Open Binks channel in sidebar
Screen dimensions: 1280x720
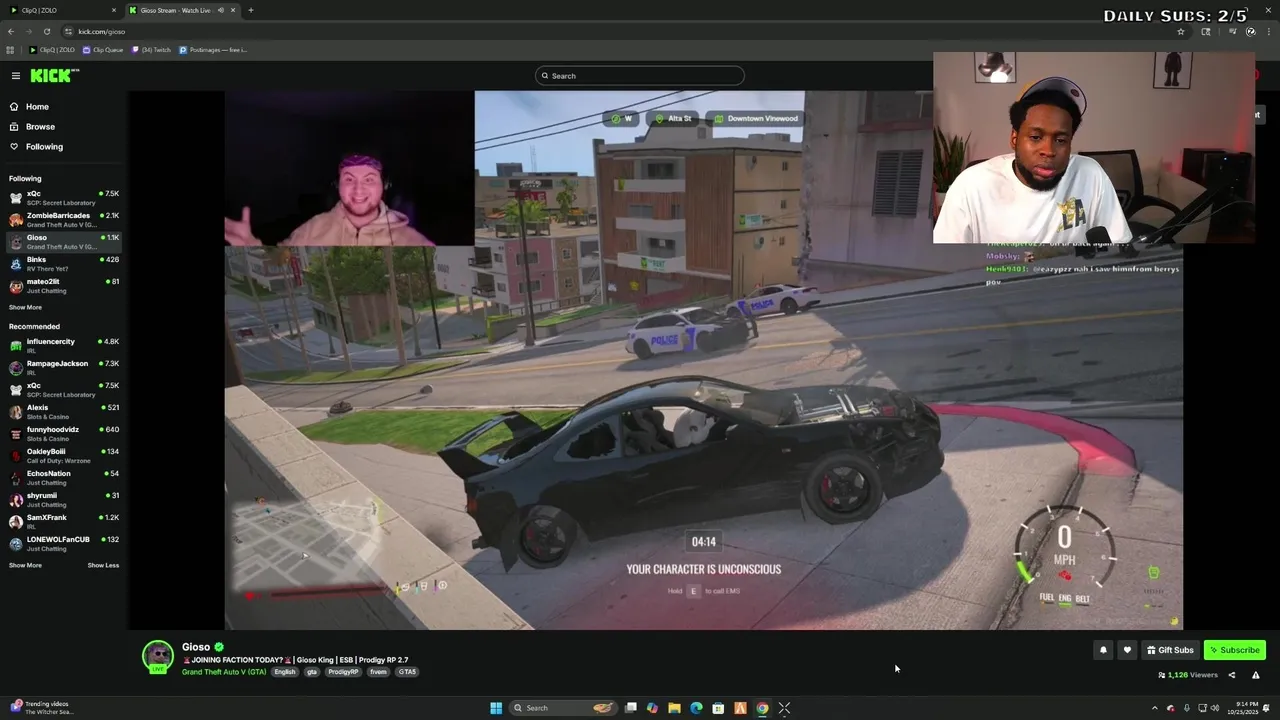tap(64, 264)
